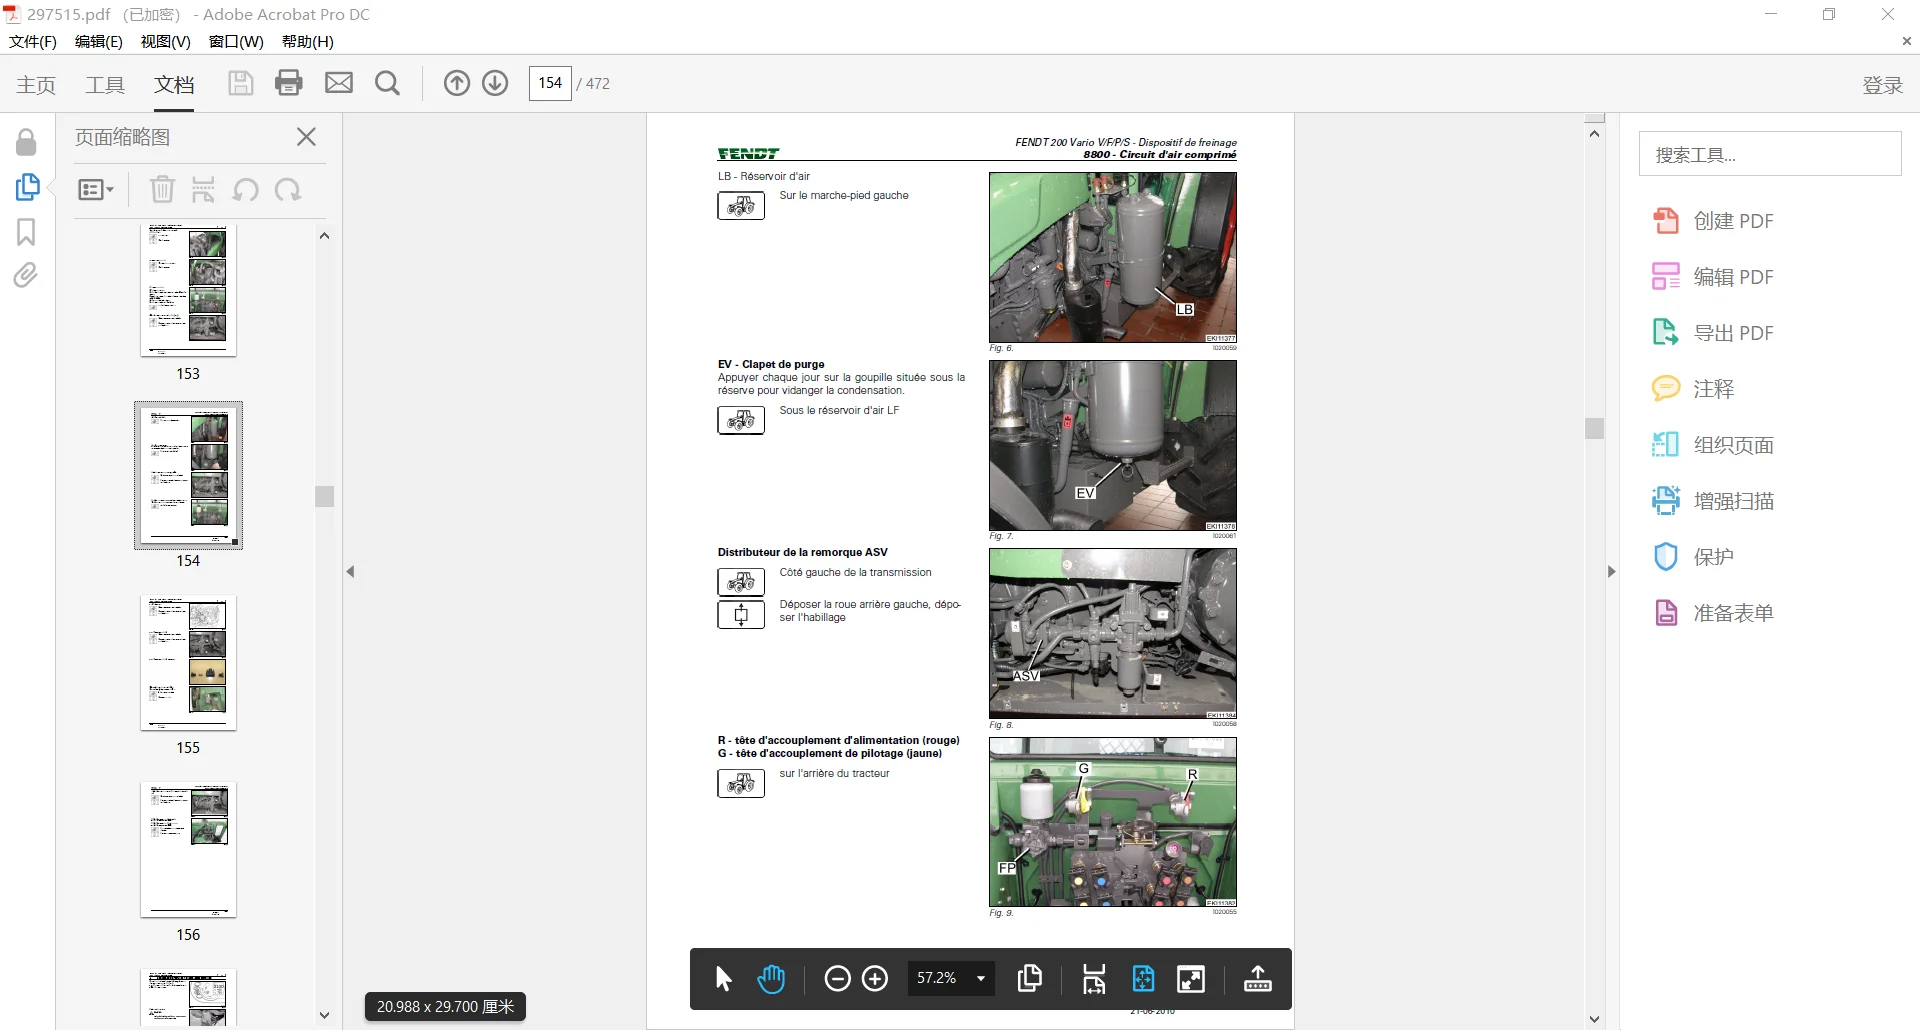Select page 155 thumbnail
The width and height of the screenshot is (1920, 1030).
pos(188,662)
